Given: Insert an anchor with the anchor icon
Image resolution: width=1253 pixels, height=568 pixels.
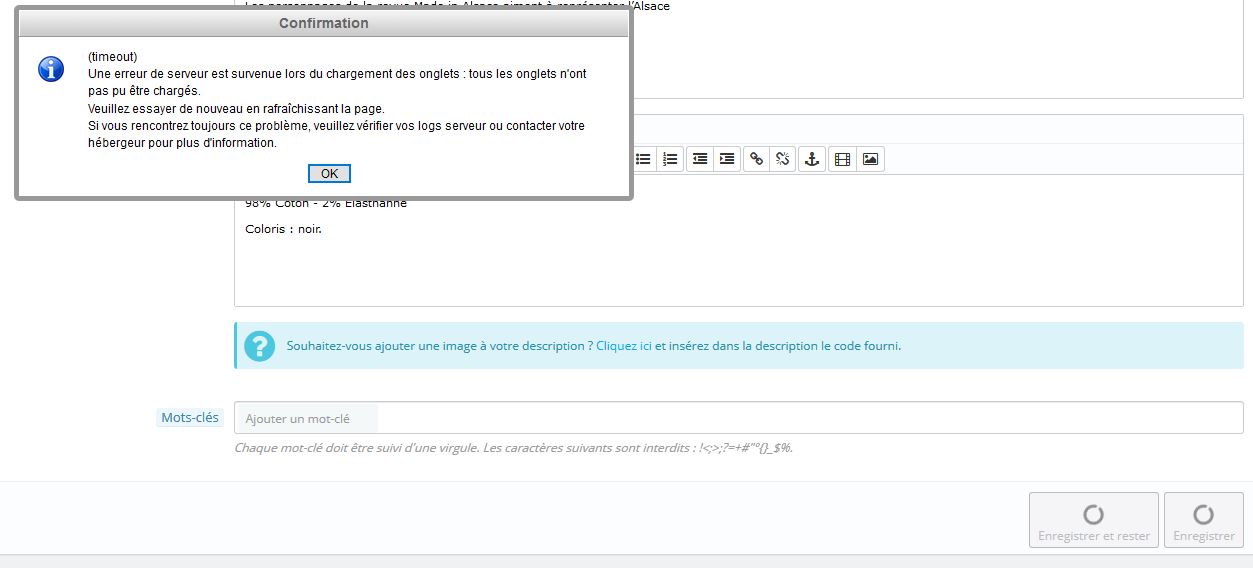Looking at the screenshot, I should (x=812, y=159).
